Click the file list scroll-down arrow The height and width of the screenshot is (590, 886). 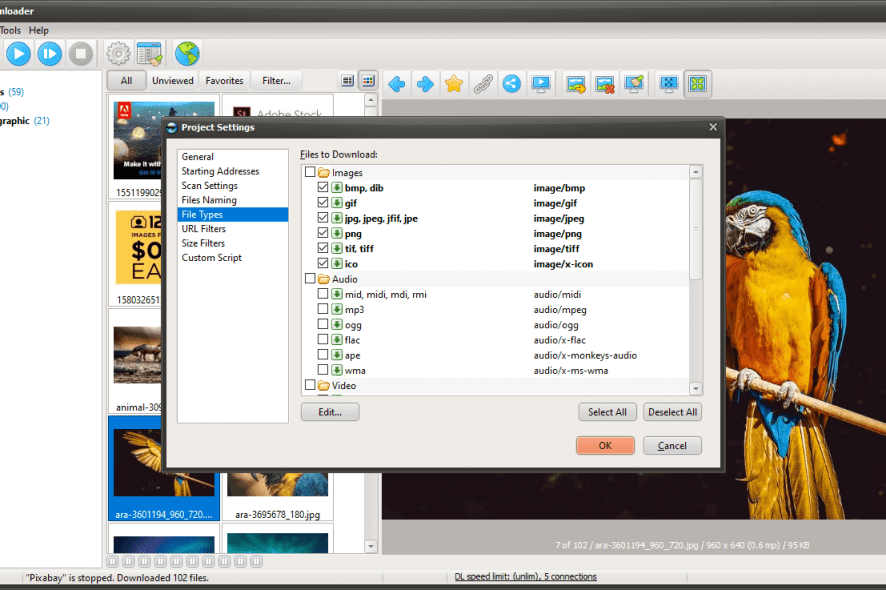pyautogui.click(x=696, y=388)
